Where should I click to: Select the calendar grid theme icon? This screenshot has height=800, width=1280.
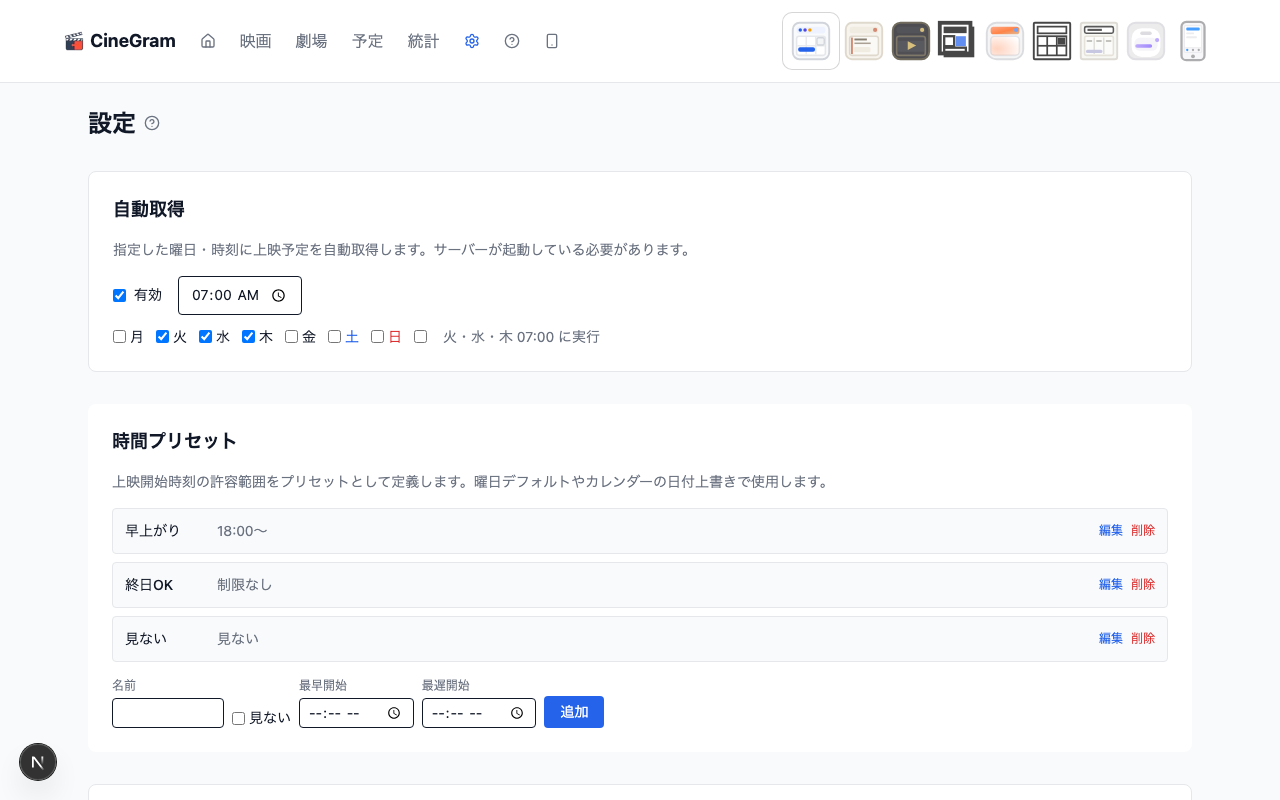click(1052, 40)
